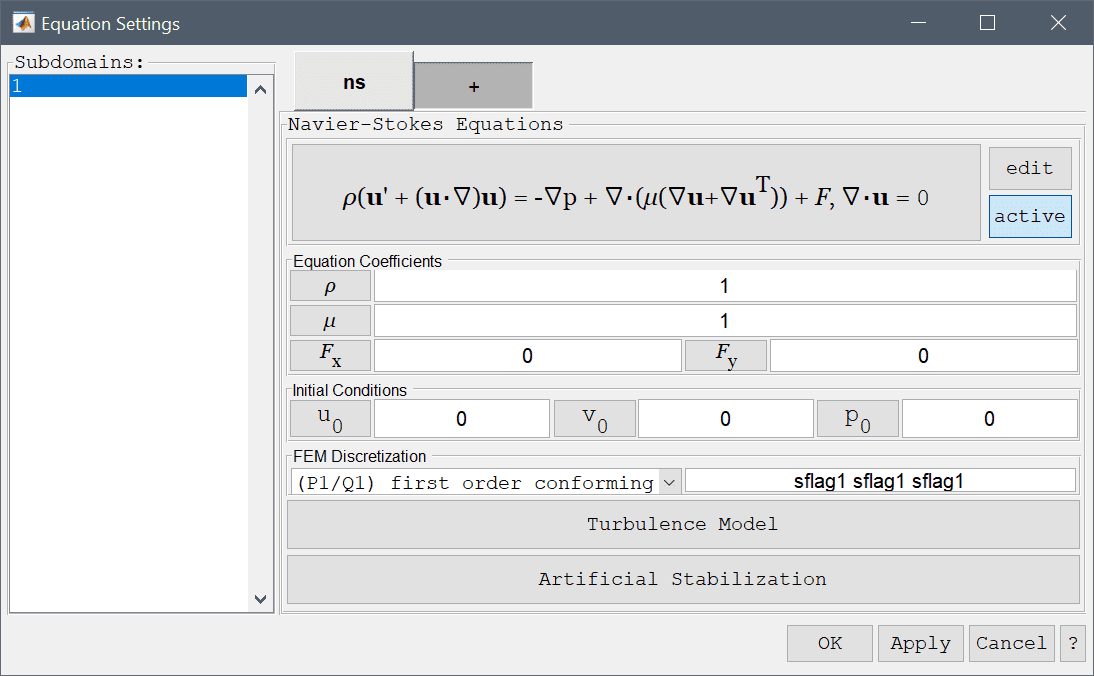Edit the density ρ value field
This screenshot has height=676, width=1094.
point(725,286)
